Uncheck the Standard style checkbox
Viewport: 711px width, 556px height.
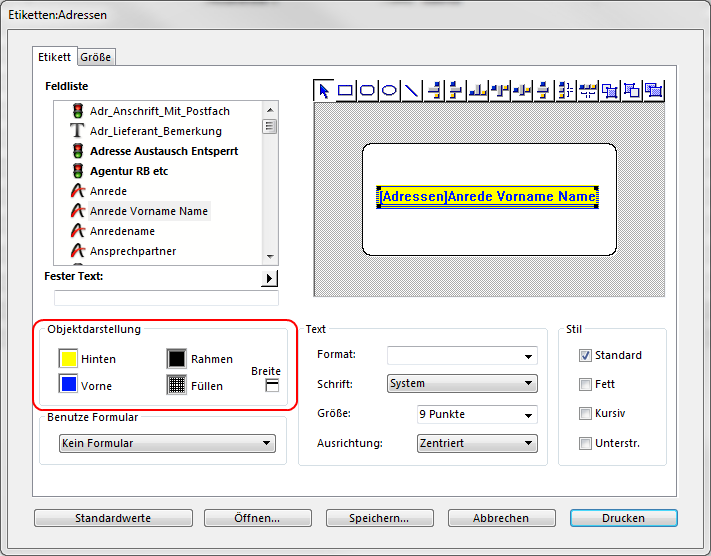click(x=585, y=355)
